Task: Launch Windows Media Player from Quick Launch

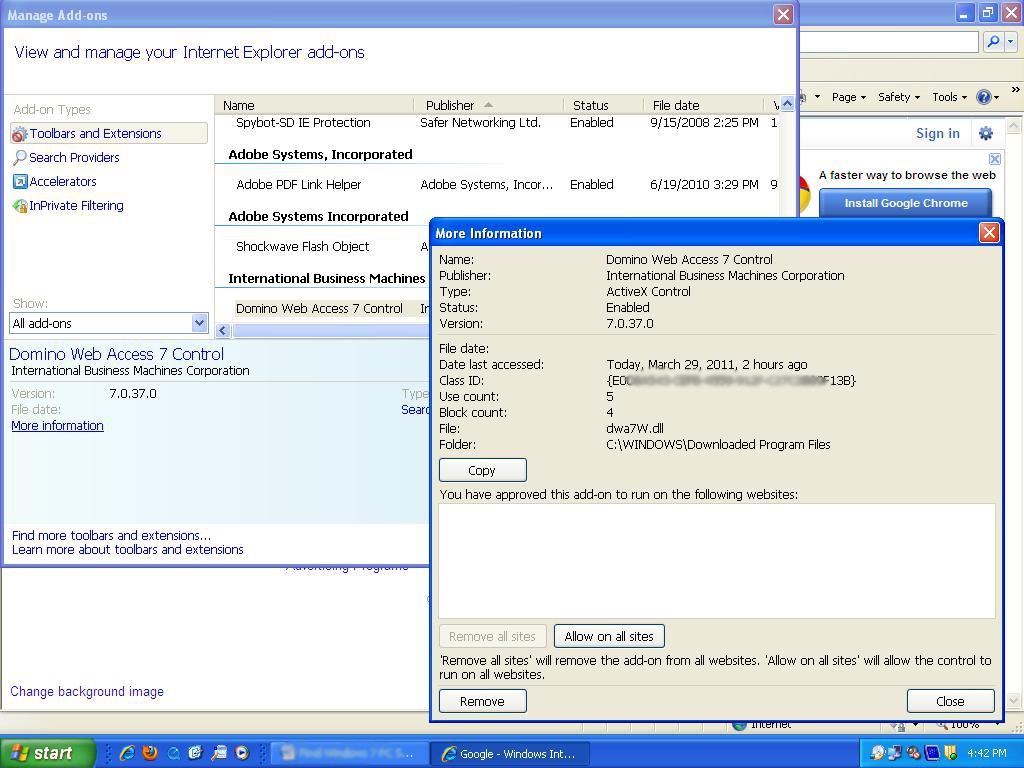Action: (x=242, y=753)
